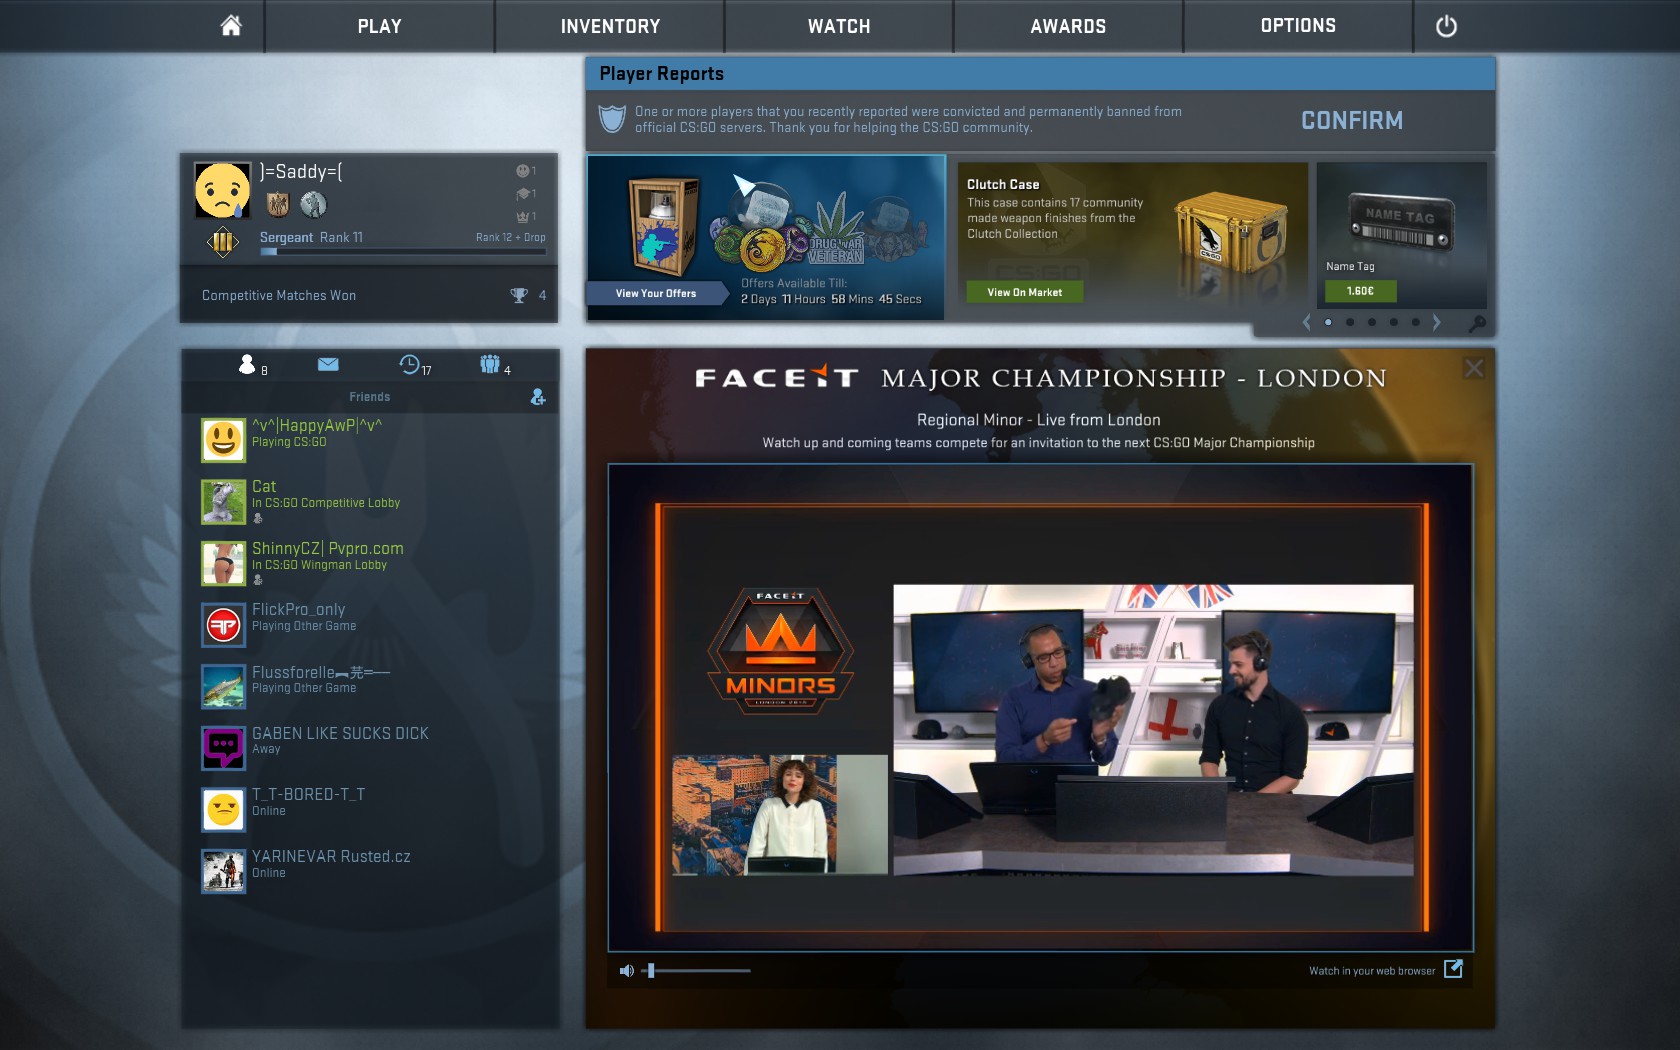Select friend Flussforelle in the list
The image size is (1680, 1050).
tap(370, 687)
